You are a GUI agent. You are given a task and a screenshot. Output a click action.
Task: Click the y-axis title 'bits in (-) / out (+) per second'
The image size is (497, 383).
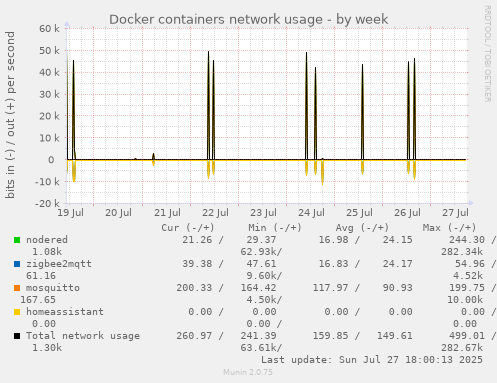click(x=10, y=115)
